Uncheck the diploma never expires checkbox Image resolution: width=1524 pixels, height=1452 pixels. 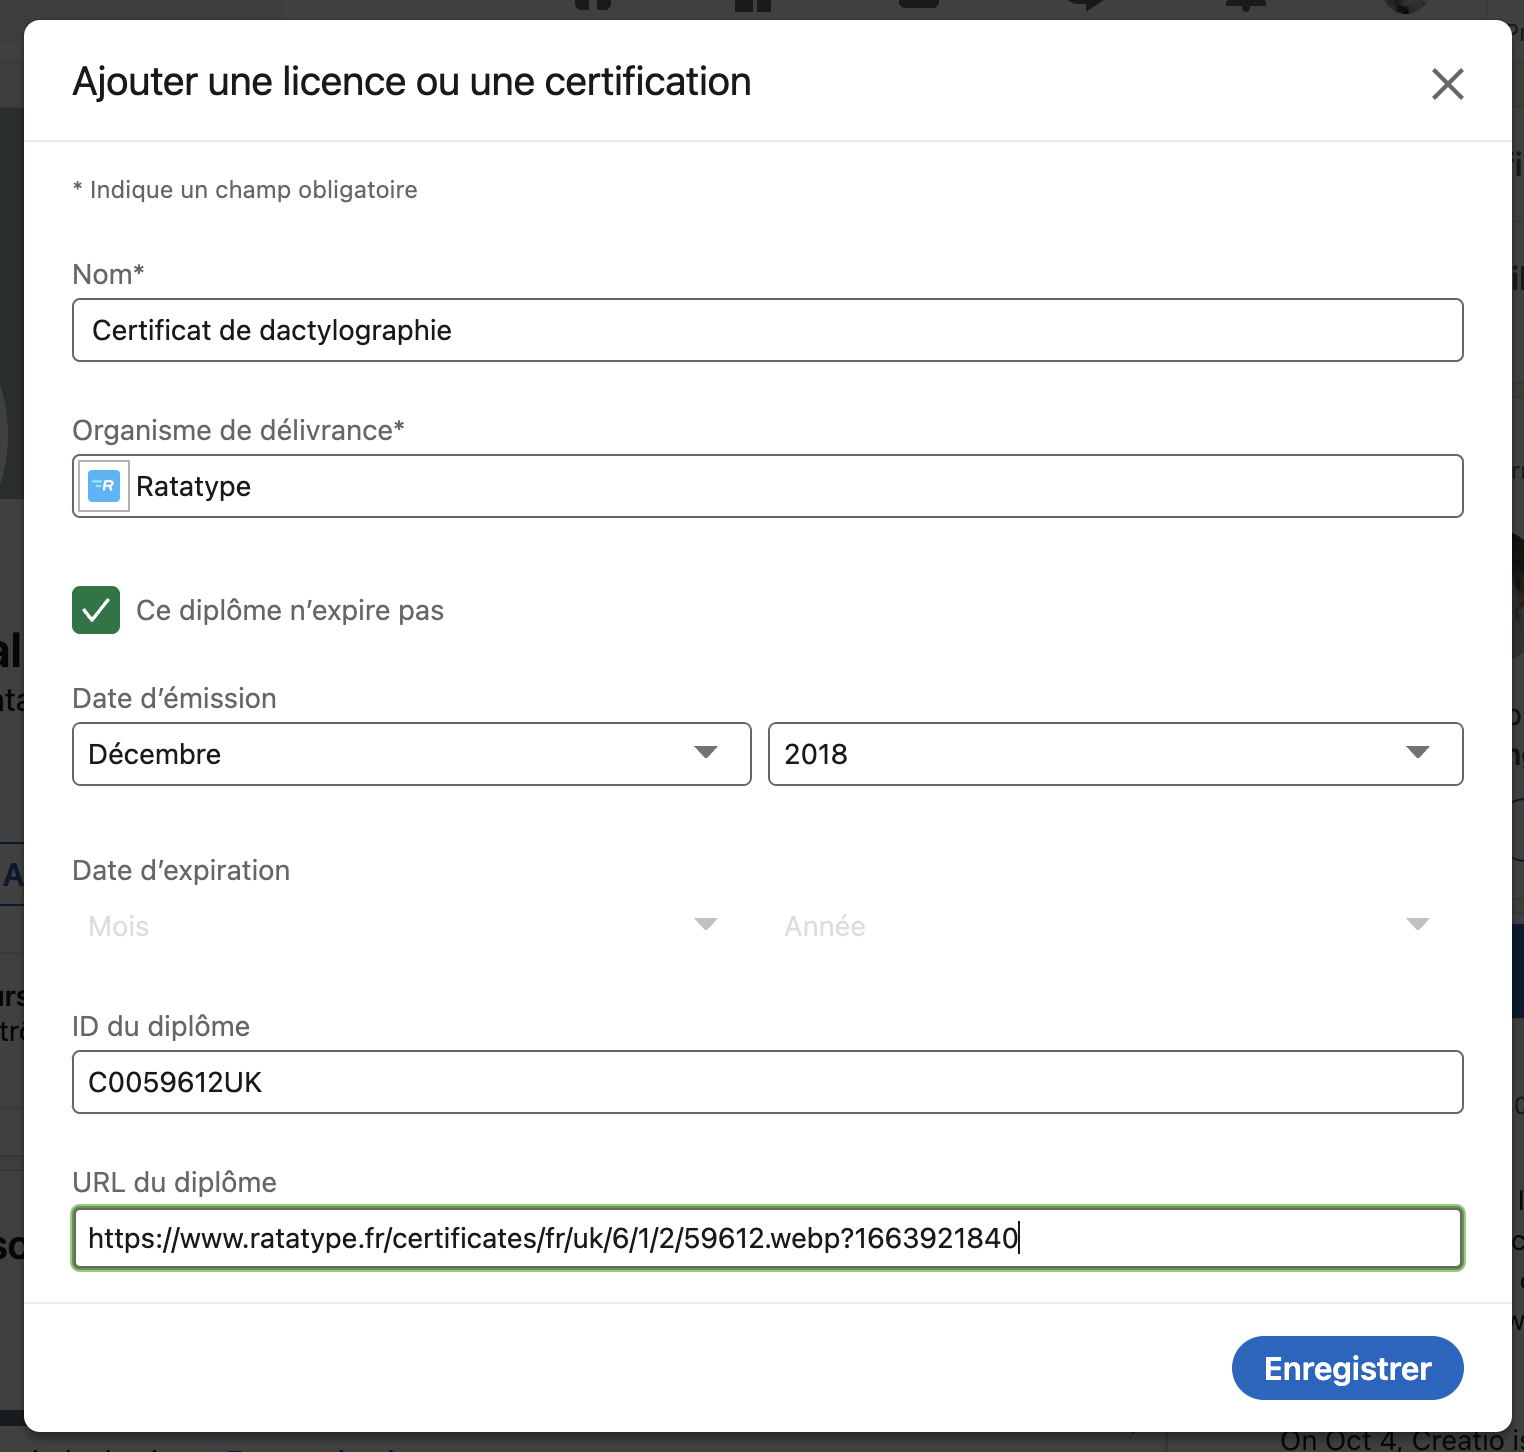click(96, 610)
